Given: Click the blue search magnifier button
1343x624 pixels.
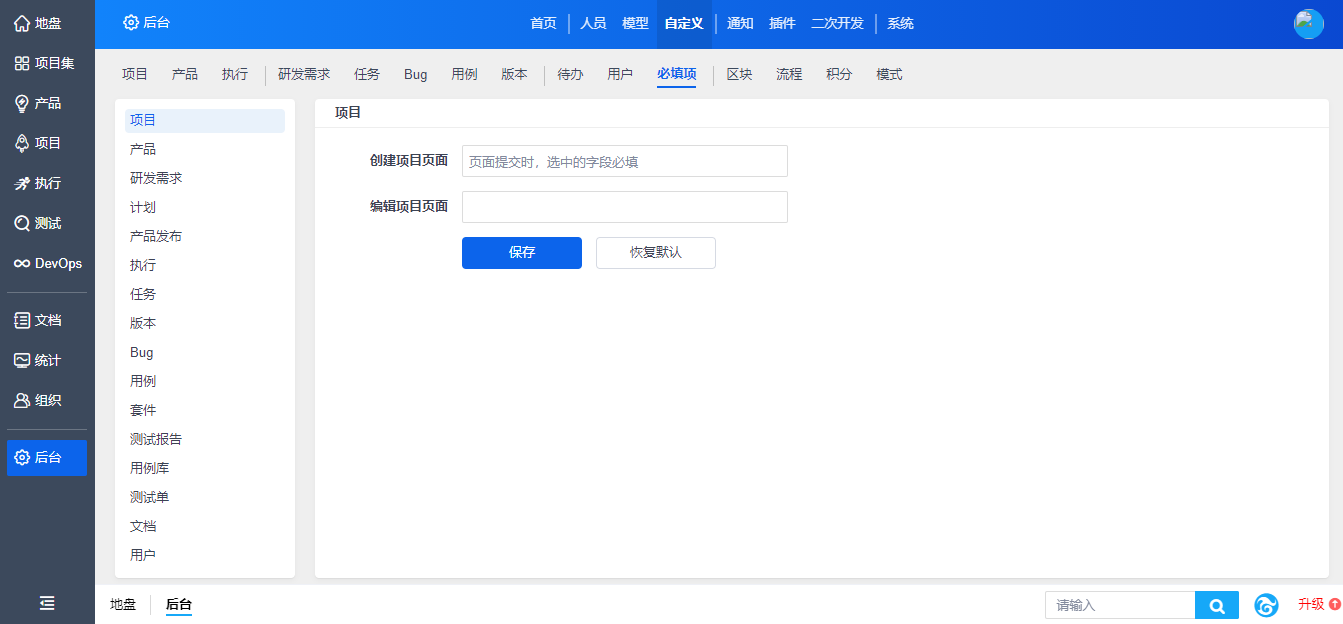Looking at the screenshot, I should click(x=1216, y=605).
